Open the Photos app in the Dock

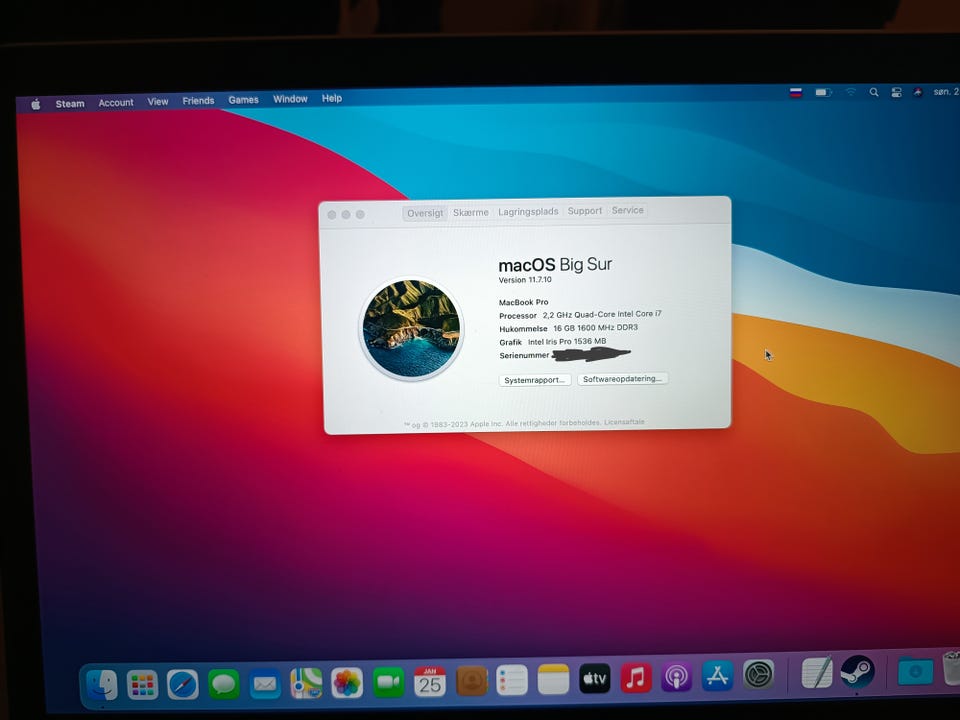tap(347, 683)
